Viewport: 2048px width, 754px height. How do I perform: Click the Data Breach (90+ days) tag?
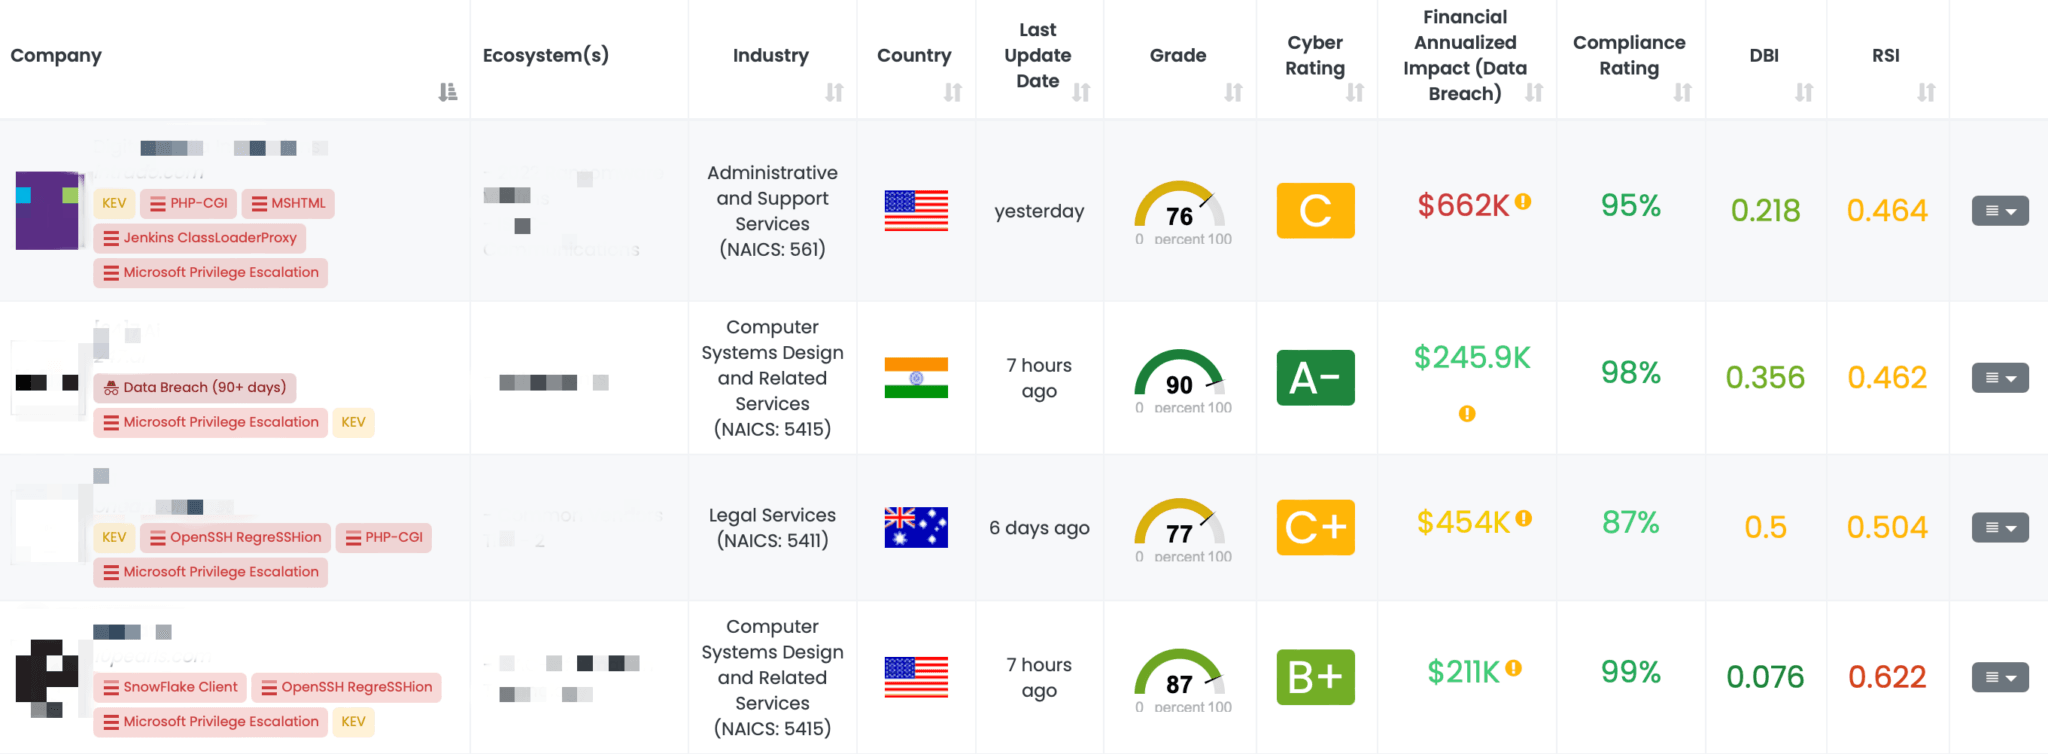tap(195, 387)
